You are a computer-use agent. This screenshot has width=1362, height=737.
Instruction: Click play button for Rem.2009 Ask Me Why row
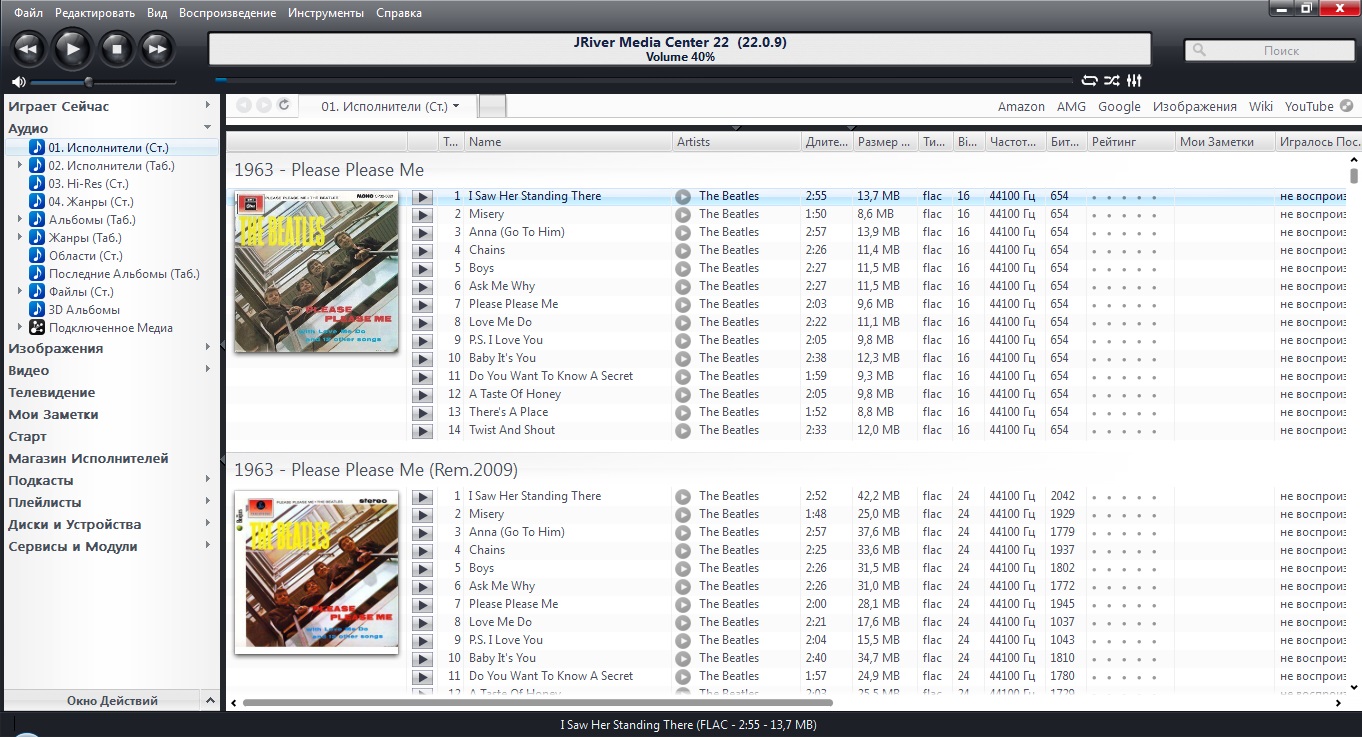pos(423,586)
